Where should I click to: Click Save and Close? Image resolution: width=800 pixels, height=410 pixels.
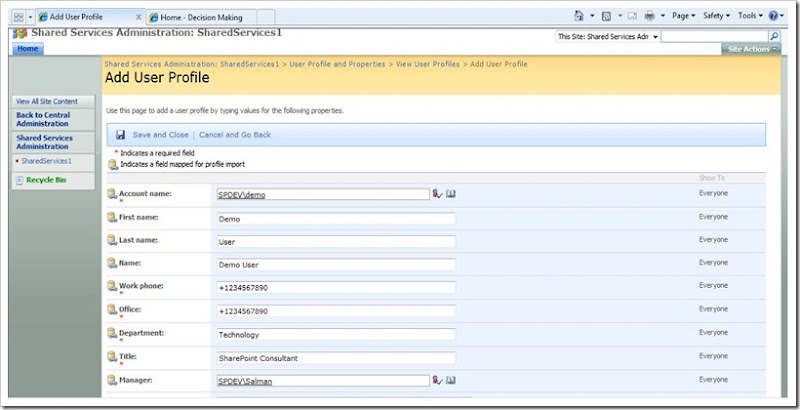click(x=161, y=135)
